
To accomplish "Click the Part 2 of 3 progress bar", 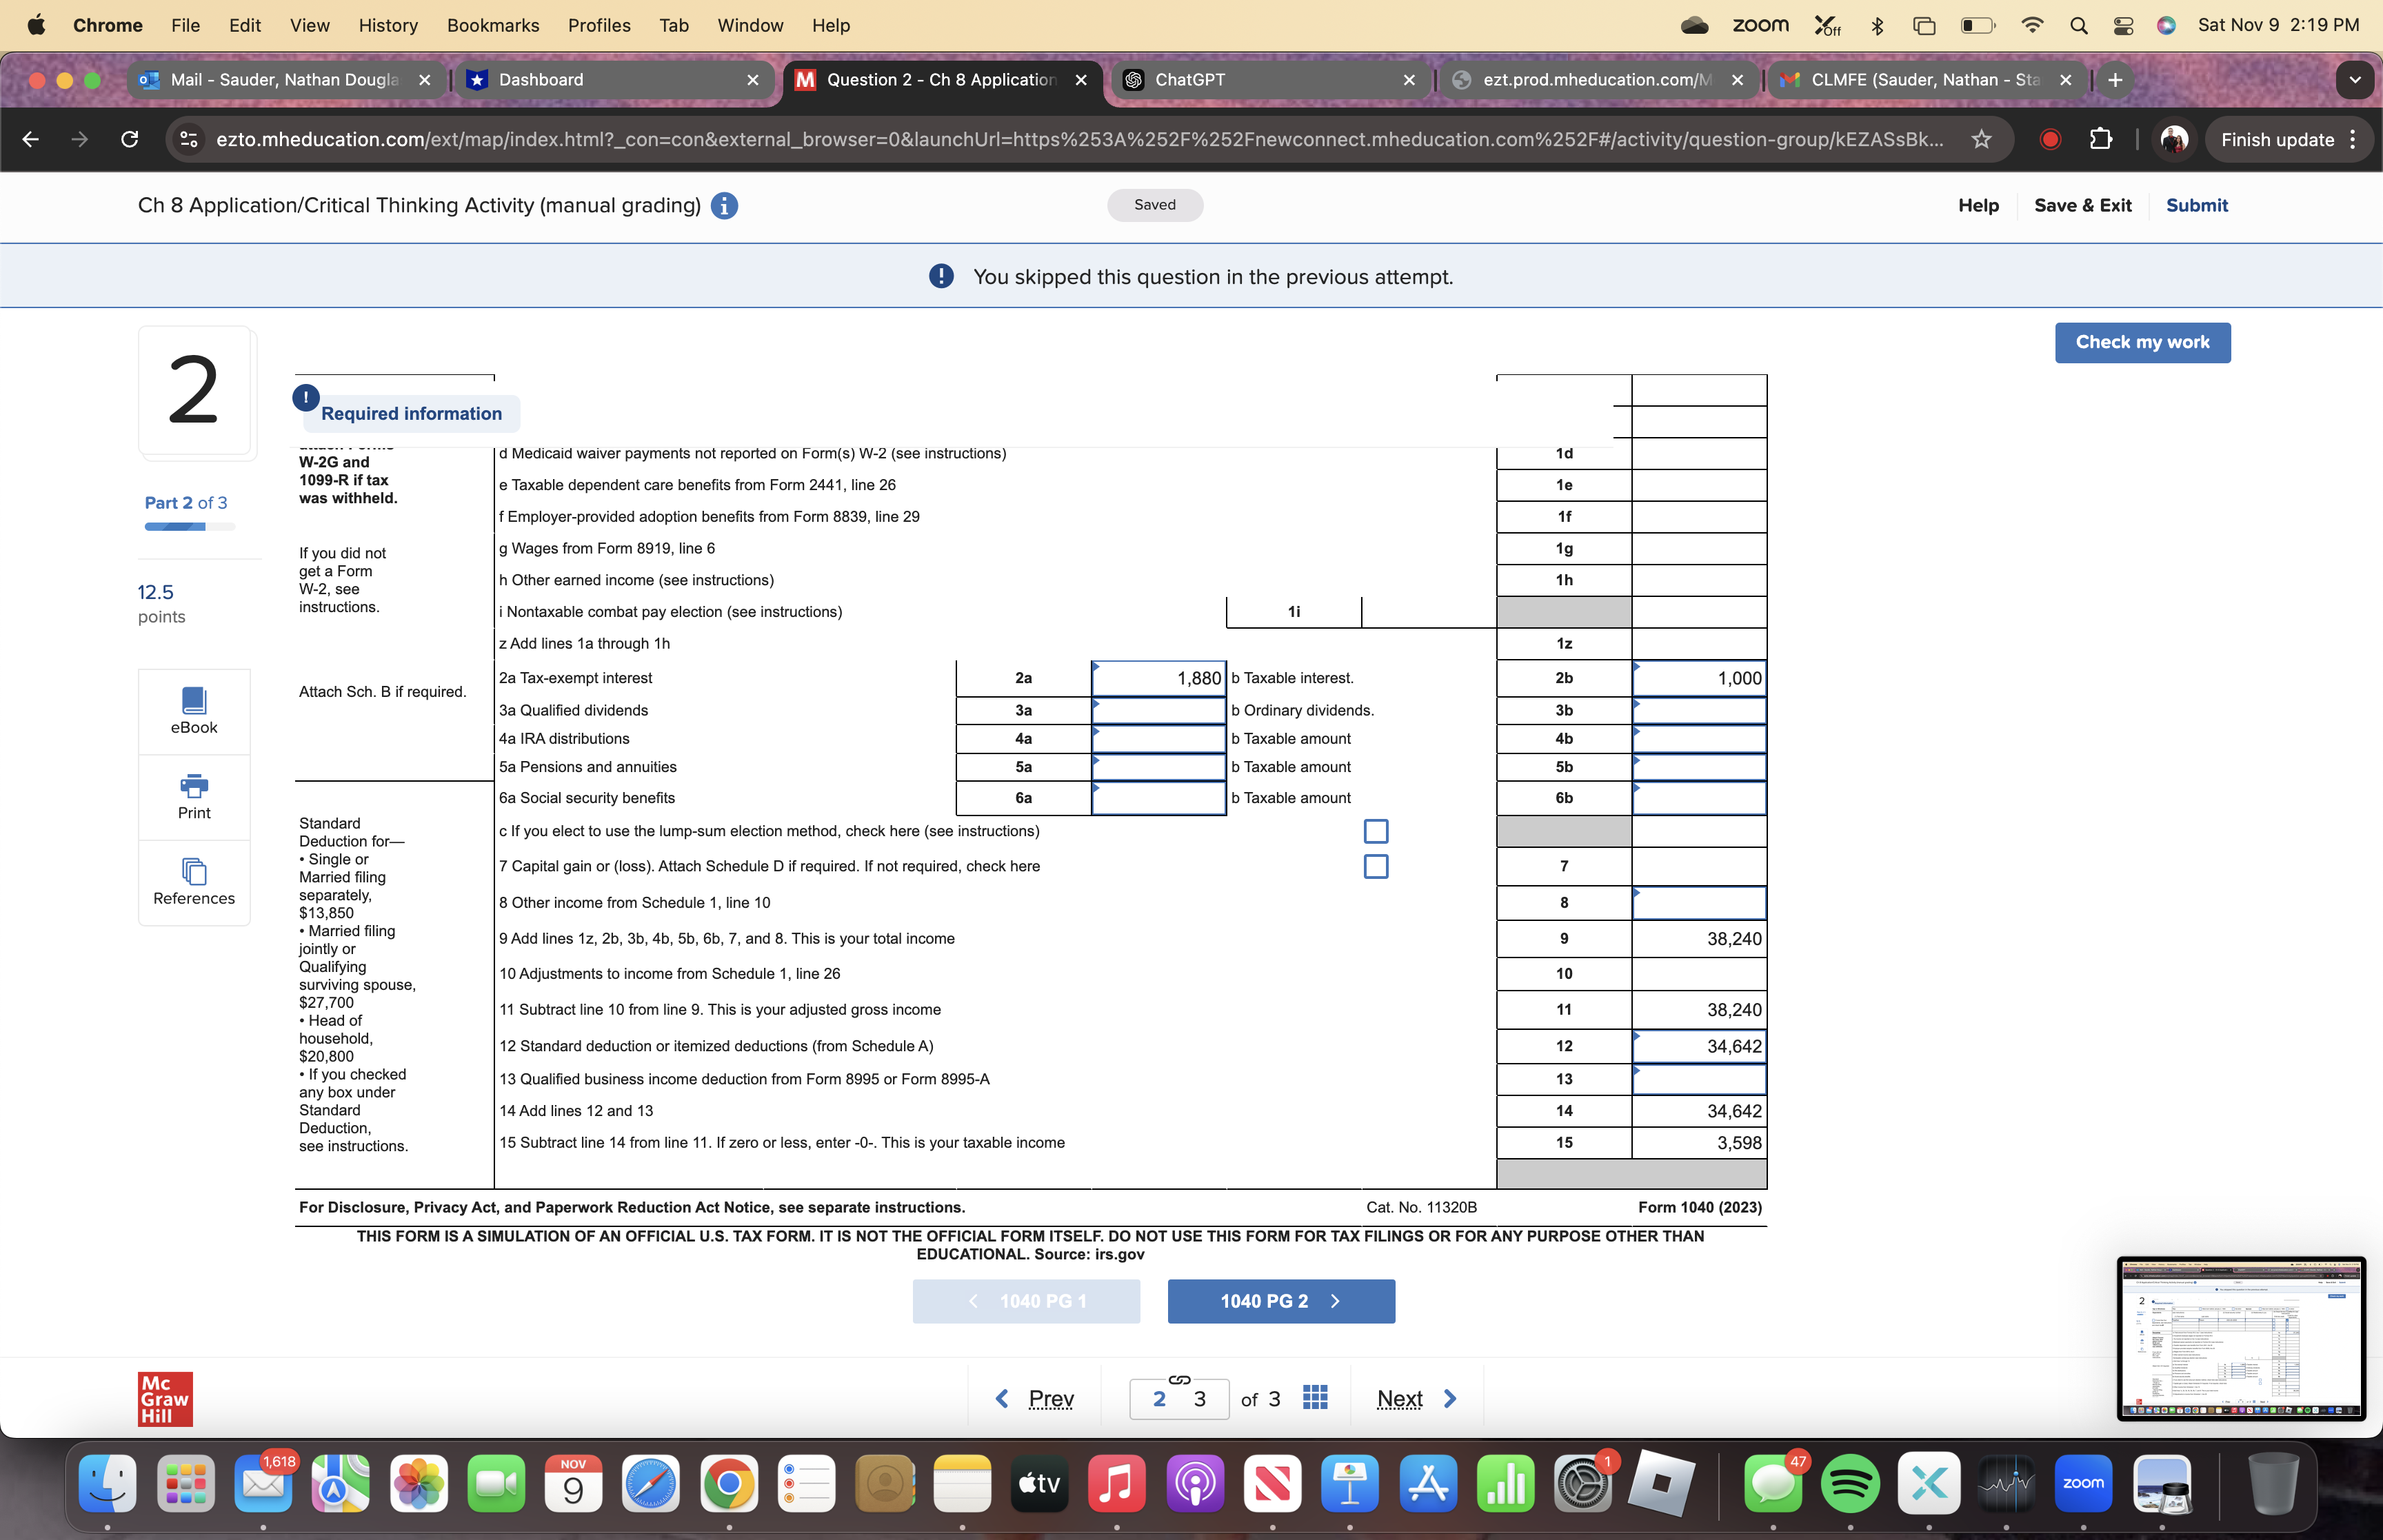I will pyautogui.click(x=190, y=527).
